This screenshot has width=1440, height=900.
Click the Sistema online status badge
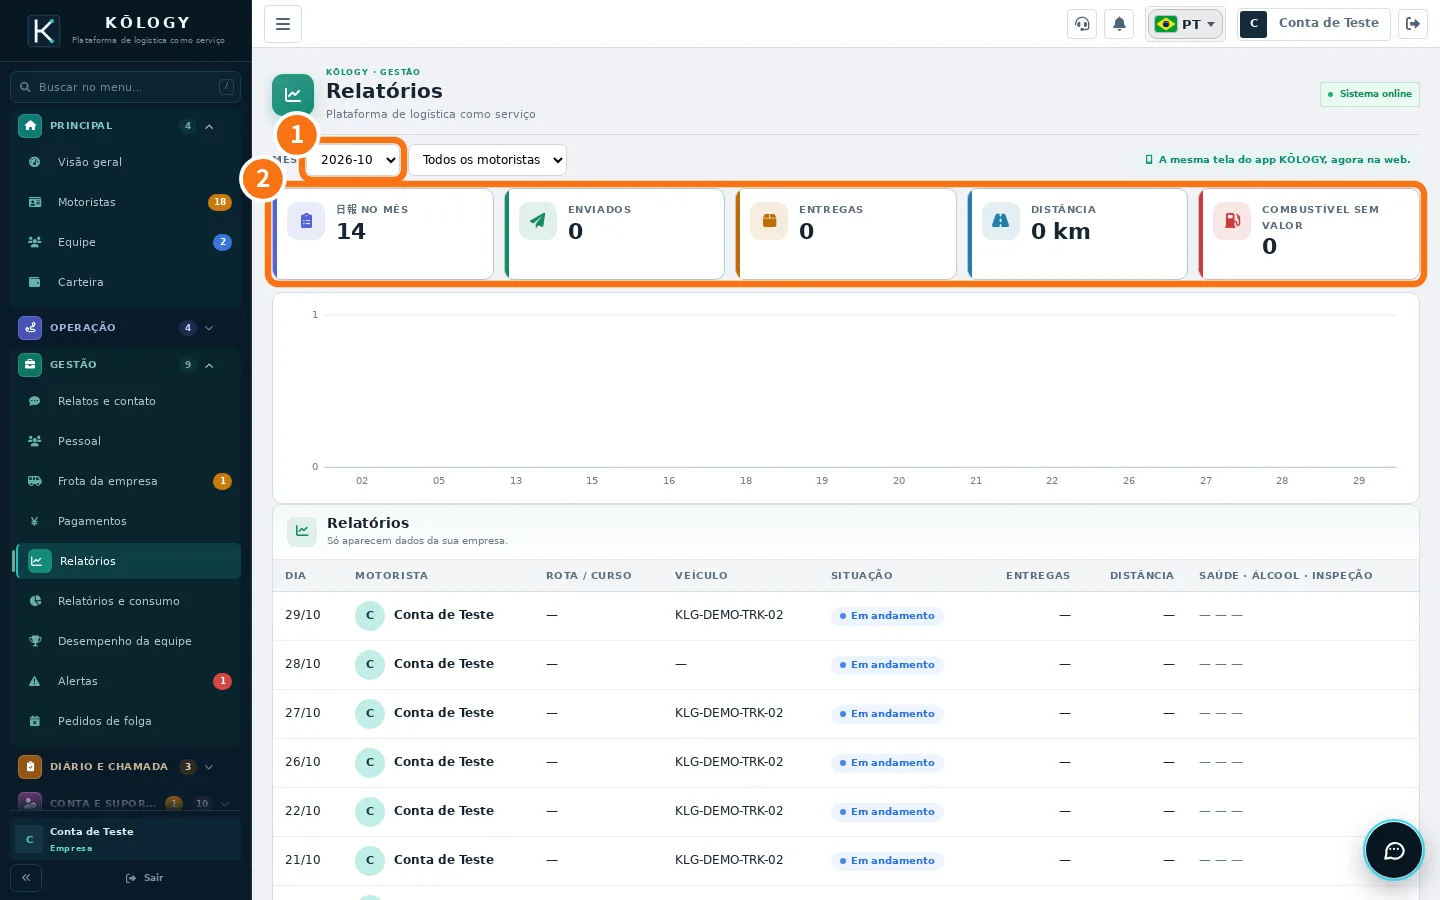[1370, 94]
